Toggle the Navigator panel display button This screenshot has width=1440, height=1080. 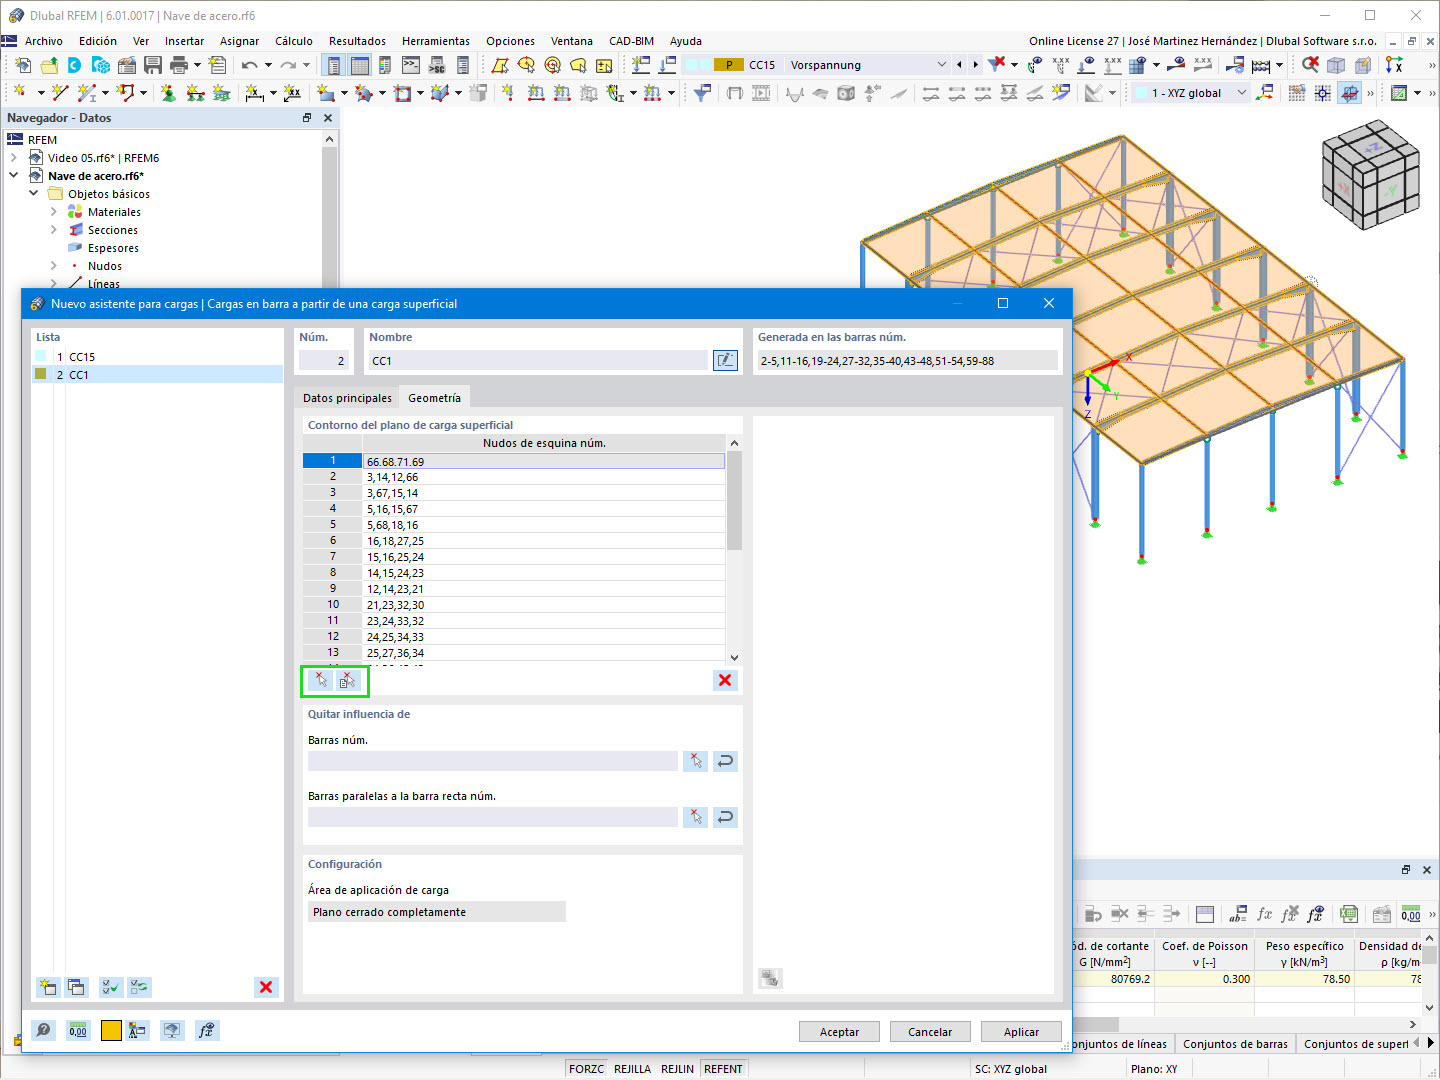[x=334, y=65]
